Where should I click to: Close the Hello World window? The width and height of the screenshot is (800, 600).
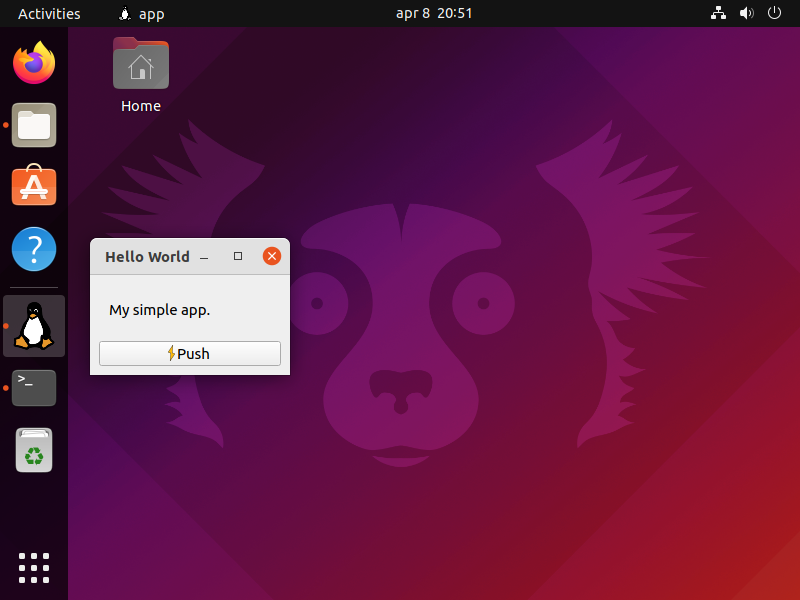point(272,256)
